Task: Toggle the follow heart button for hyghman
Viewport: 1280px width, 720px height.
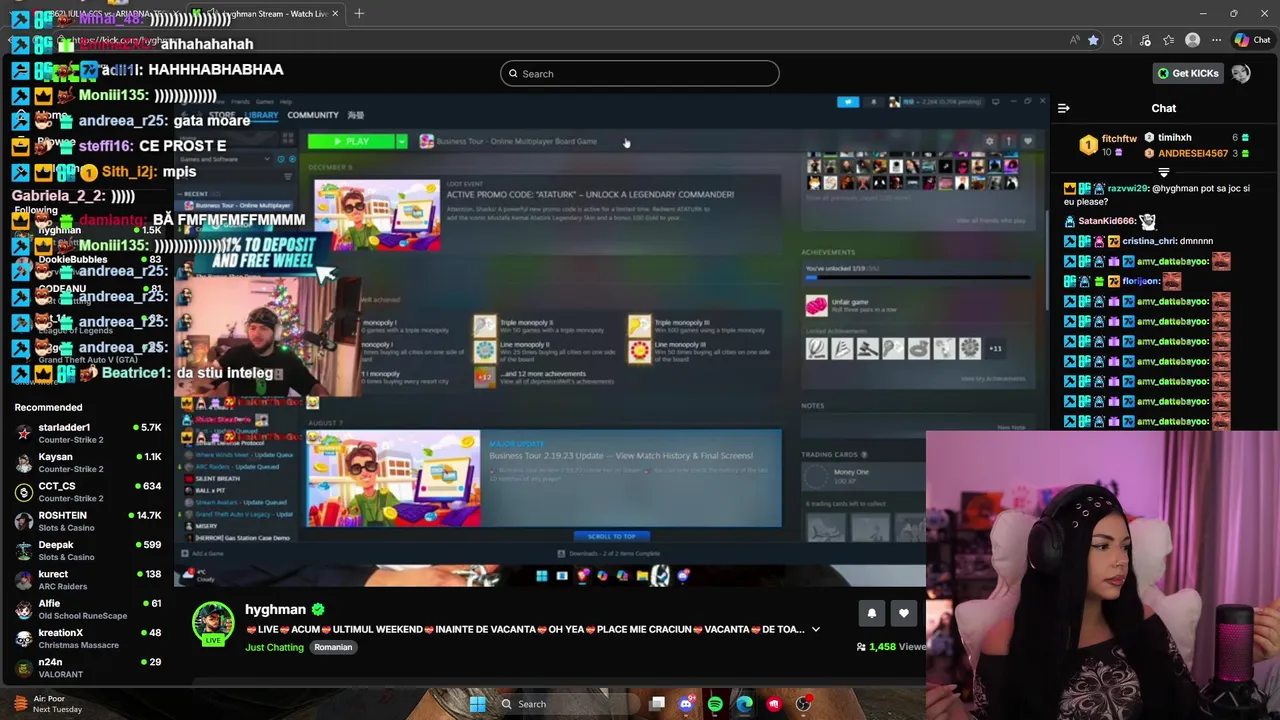Action: (x=904, y=614)
